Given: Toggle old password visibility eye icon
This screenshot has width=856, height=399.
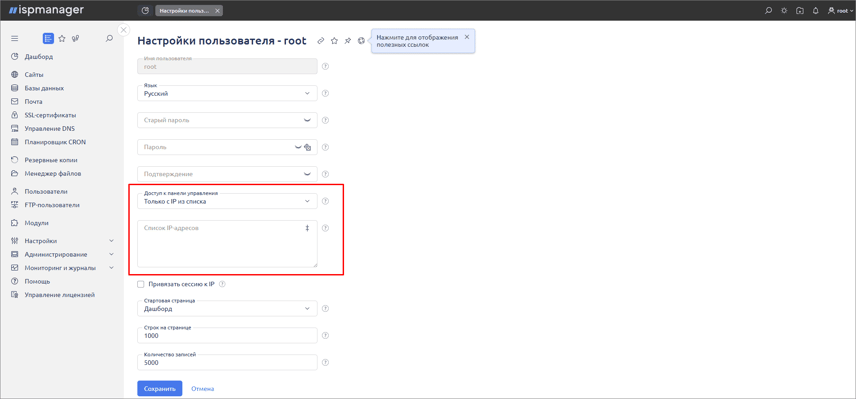Looking at the screenshot, I should point(307,120).
